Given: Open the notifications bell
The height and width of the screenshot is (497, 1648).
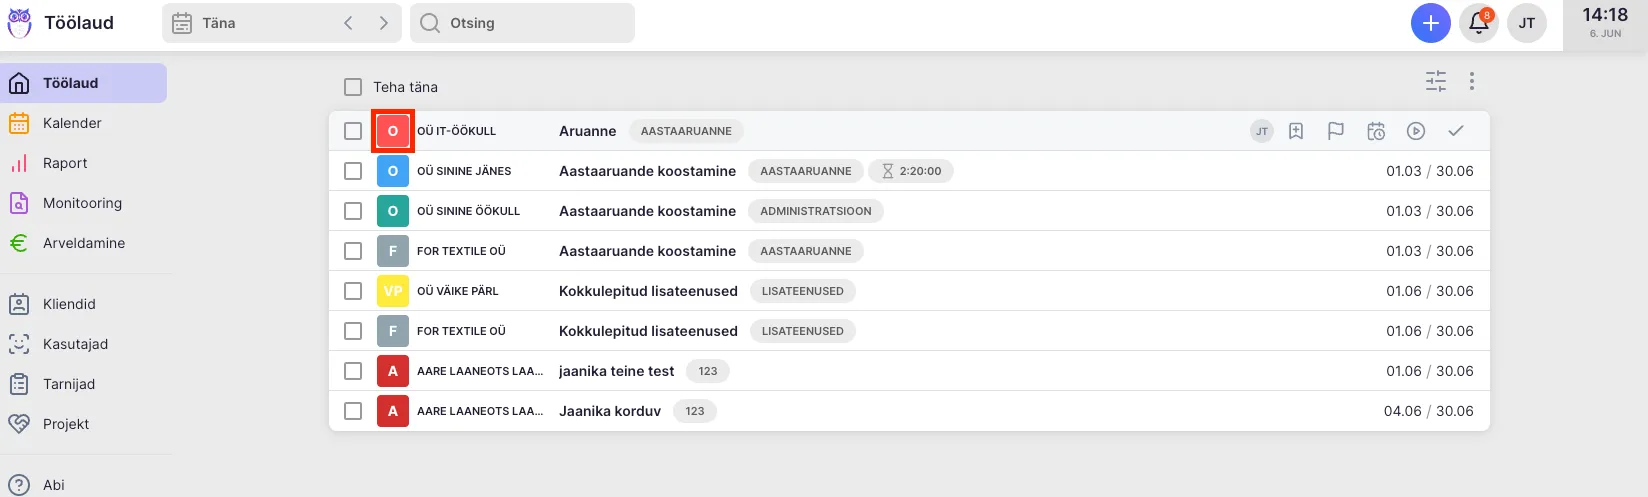Looking at the screenshot, I should point(1478,23).
